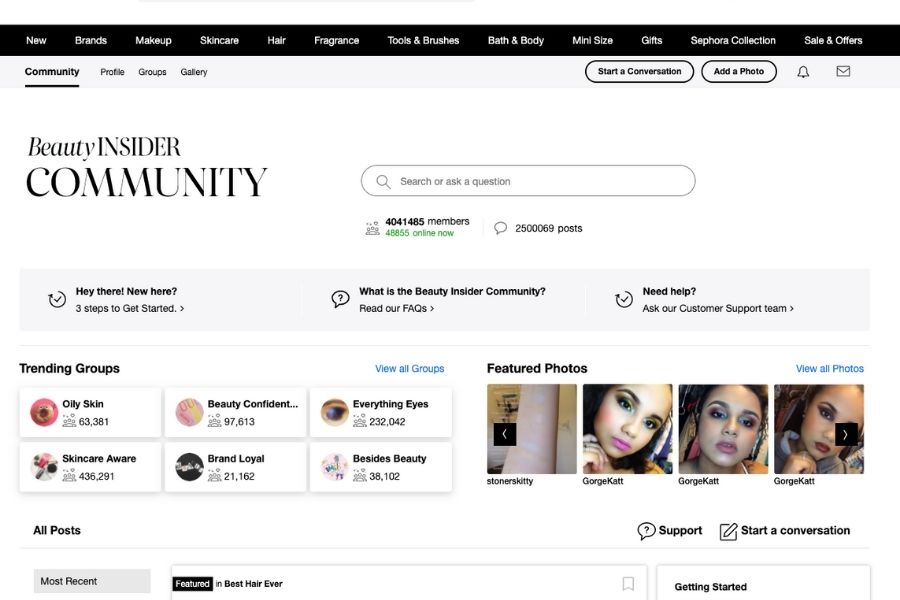Screen dimensions: 900x600
Task: Open the Oily Skin group name
Action: pyautogui.click(x=83, y=404)
